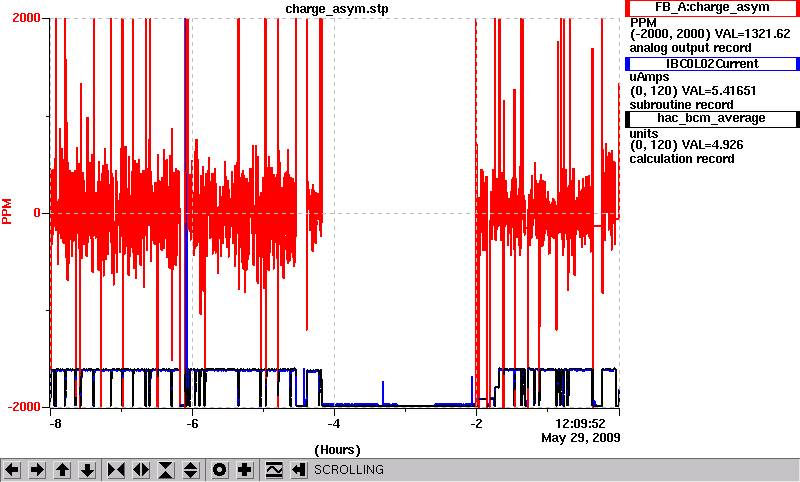The image size is (800, 482).
Task: Click the plus cross icon in the toolbar
Action: [244, 470]
